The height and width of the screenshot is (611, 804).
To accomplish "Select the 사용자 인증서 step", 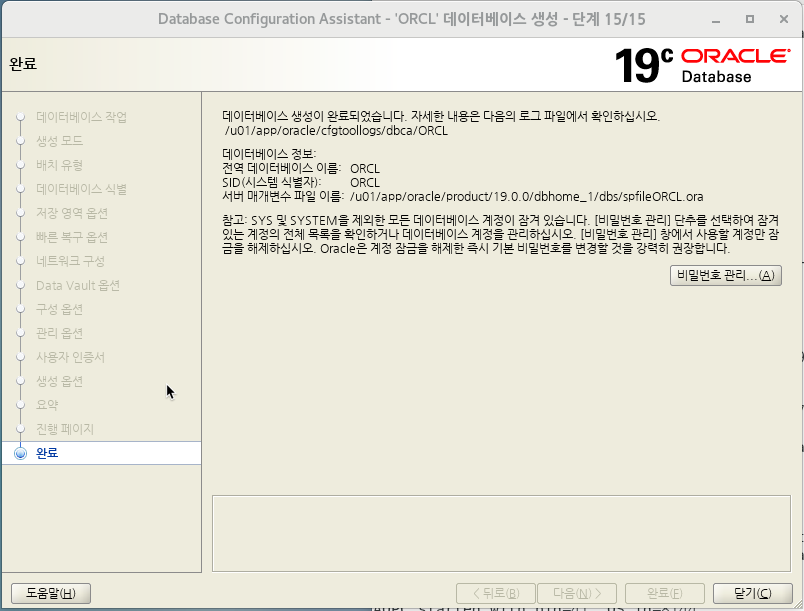I will click(x=70, y=357).
